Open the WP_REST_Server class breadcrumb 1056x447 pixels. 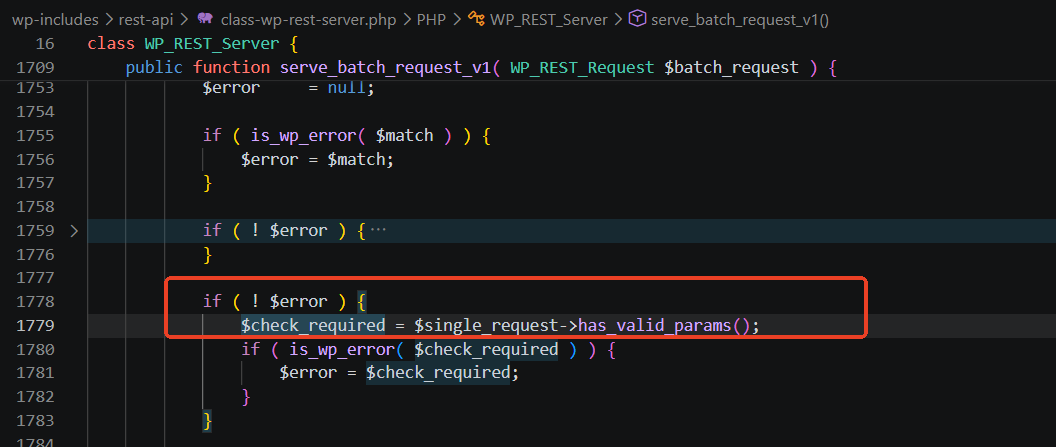coord(550,19)
